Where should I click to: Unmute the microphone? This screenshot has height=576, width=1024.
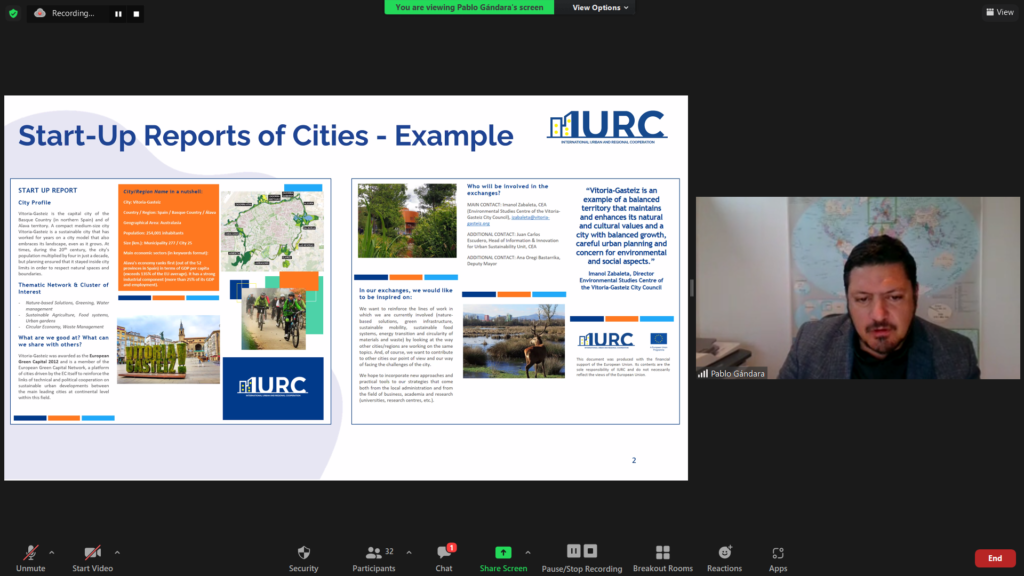point(31,557)
